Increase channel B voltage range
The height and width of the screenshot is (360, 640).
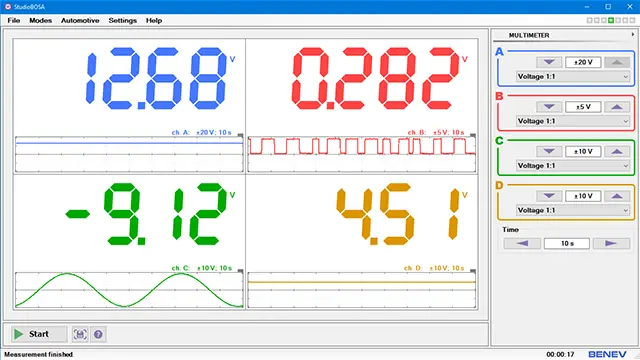(617, 107)
